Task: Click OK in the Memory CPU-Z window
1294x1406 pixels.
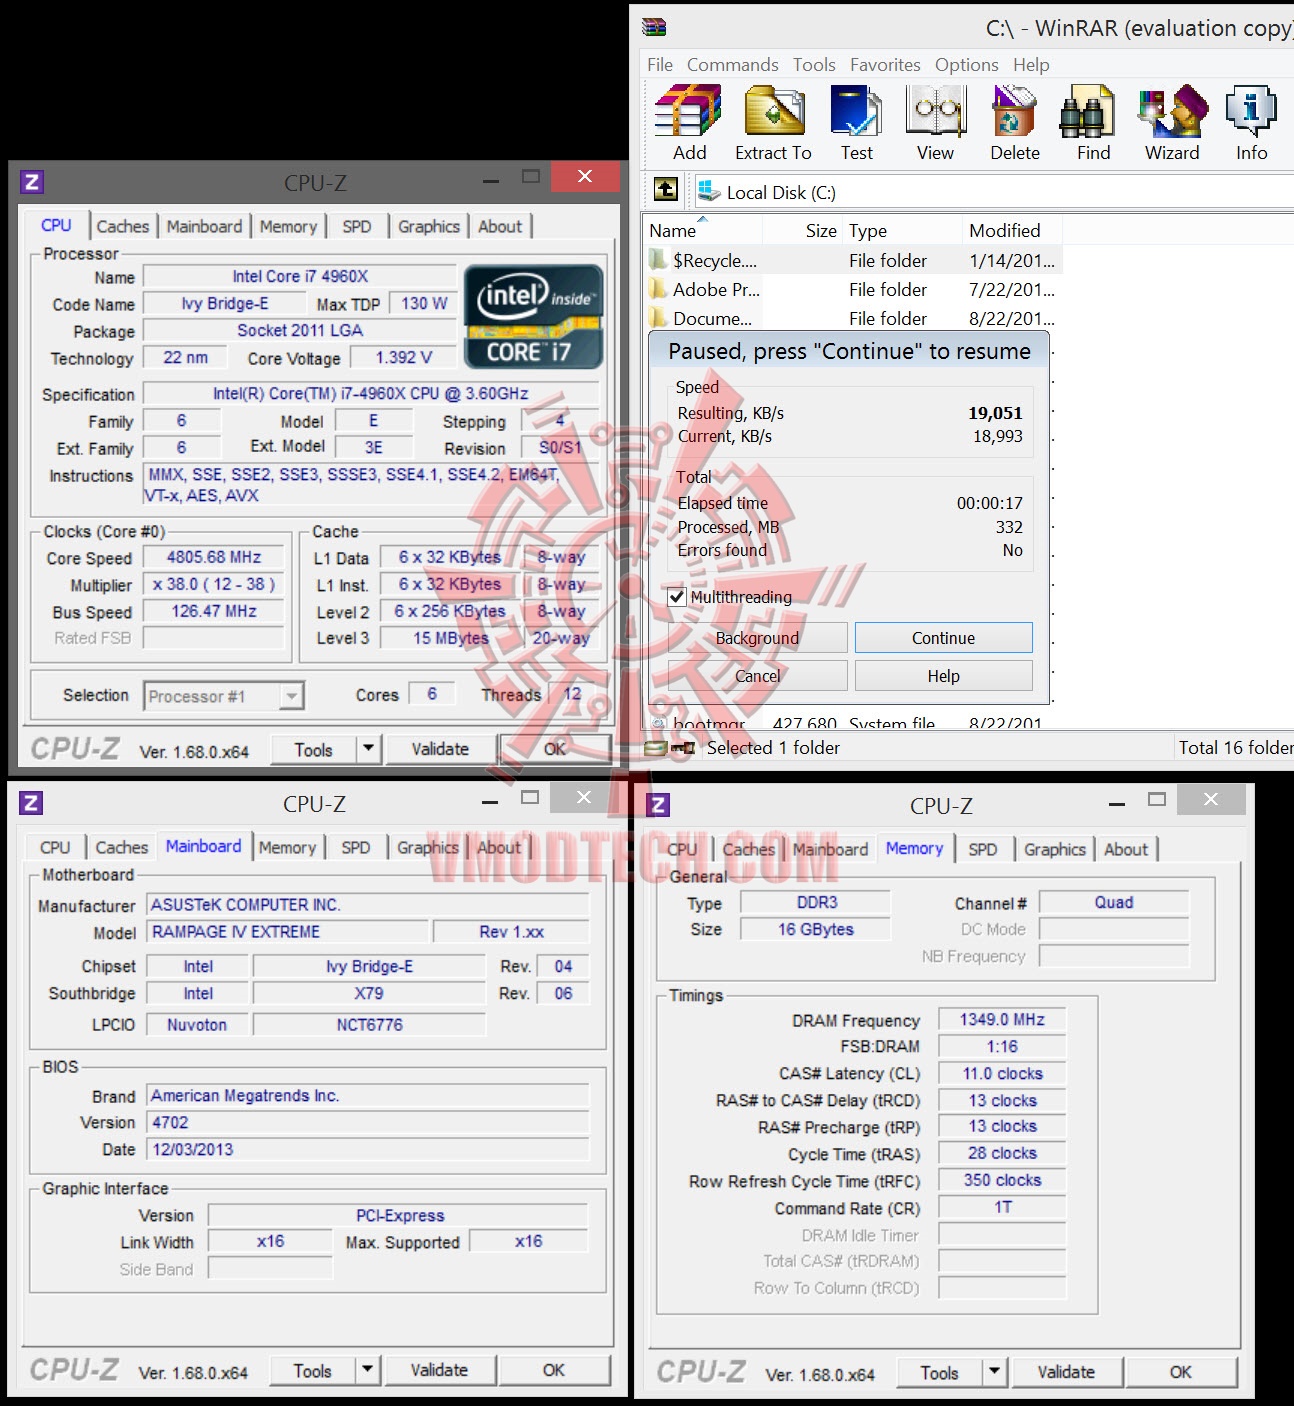Action: 1180,1372
